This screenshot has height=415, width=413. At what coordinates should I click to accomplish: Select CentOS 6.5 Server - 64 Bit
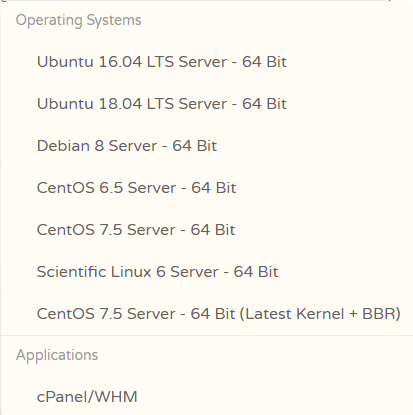click(x=207, y=188)
